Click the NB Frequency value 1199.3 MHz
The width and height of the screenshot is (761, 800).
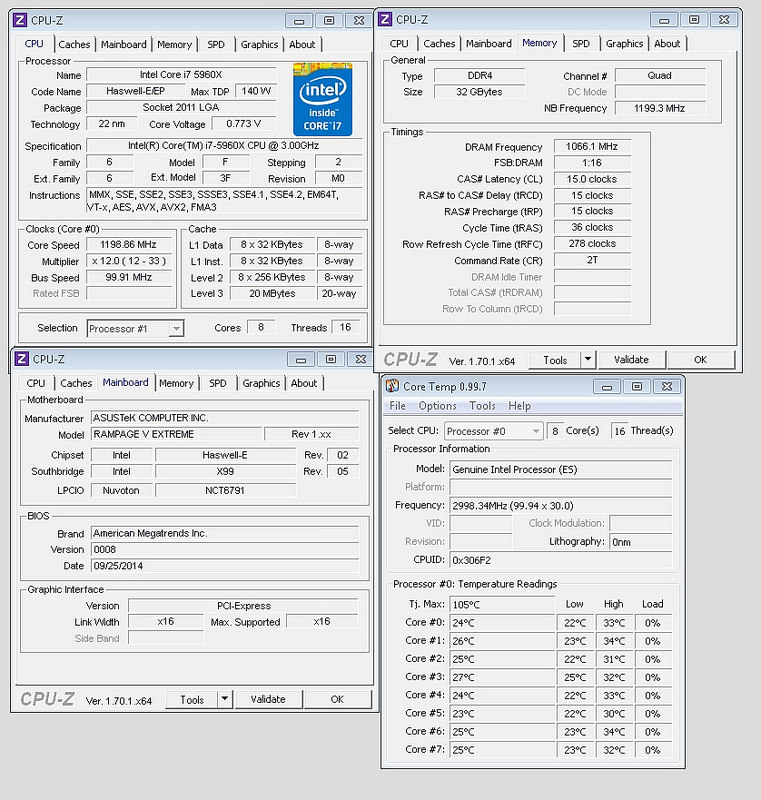point(660,108)
